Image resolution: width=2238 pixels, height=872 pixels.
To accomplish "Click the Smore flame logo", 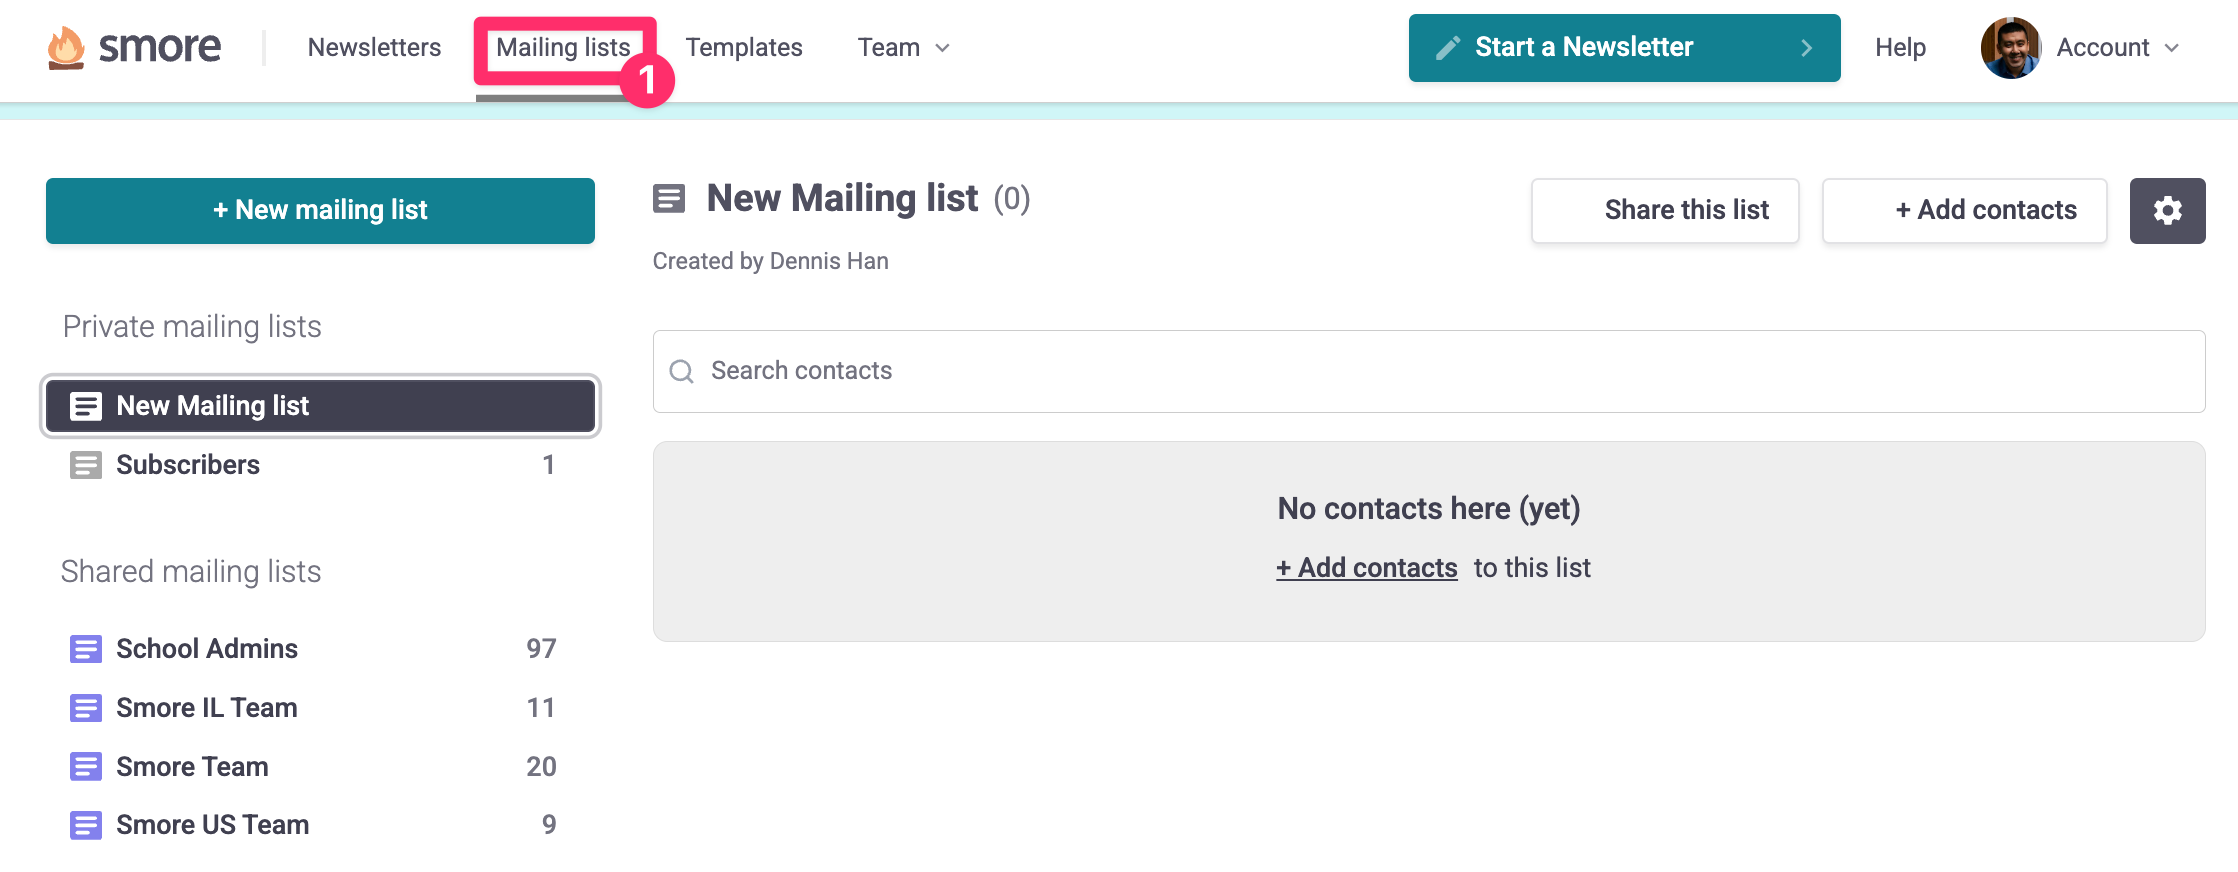I will (x=66, y=48).
